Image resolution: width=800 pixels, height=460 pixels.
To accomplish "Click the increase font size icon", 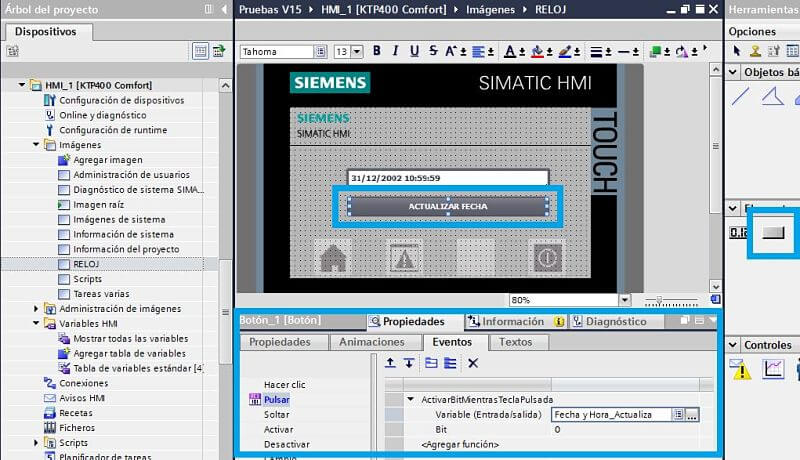I will (451, 51).
